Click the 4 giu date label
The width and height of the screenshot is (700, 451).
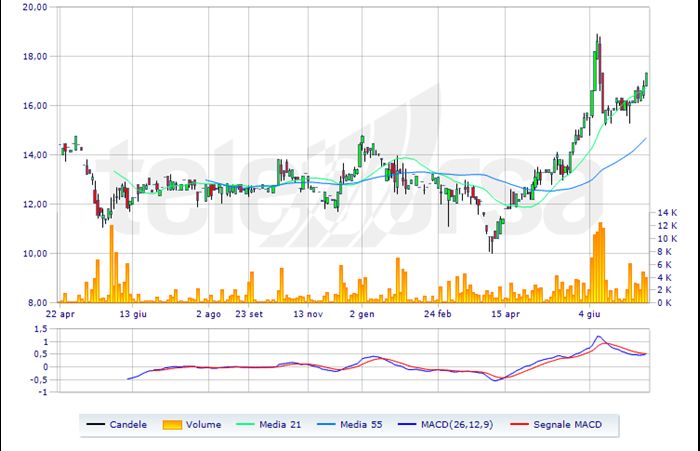(x=589, y=314)
